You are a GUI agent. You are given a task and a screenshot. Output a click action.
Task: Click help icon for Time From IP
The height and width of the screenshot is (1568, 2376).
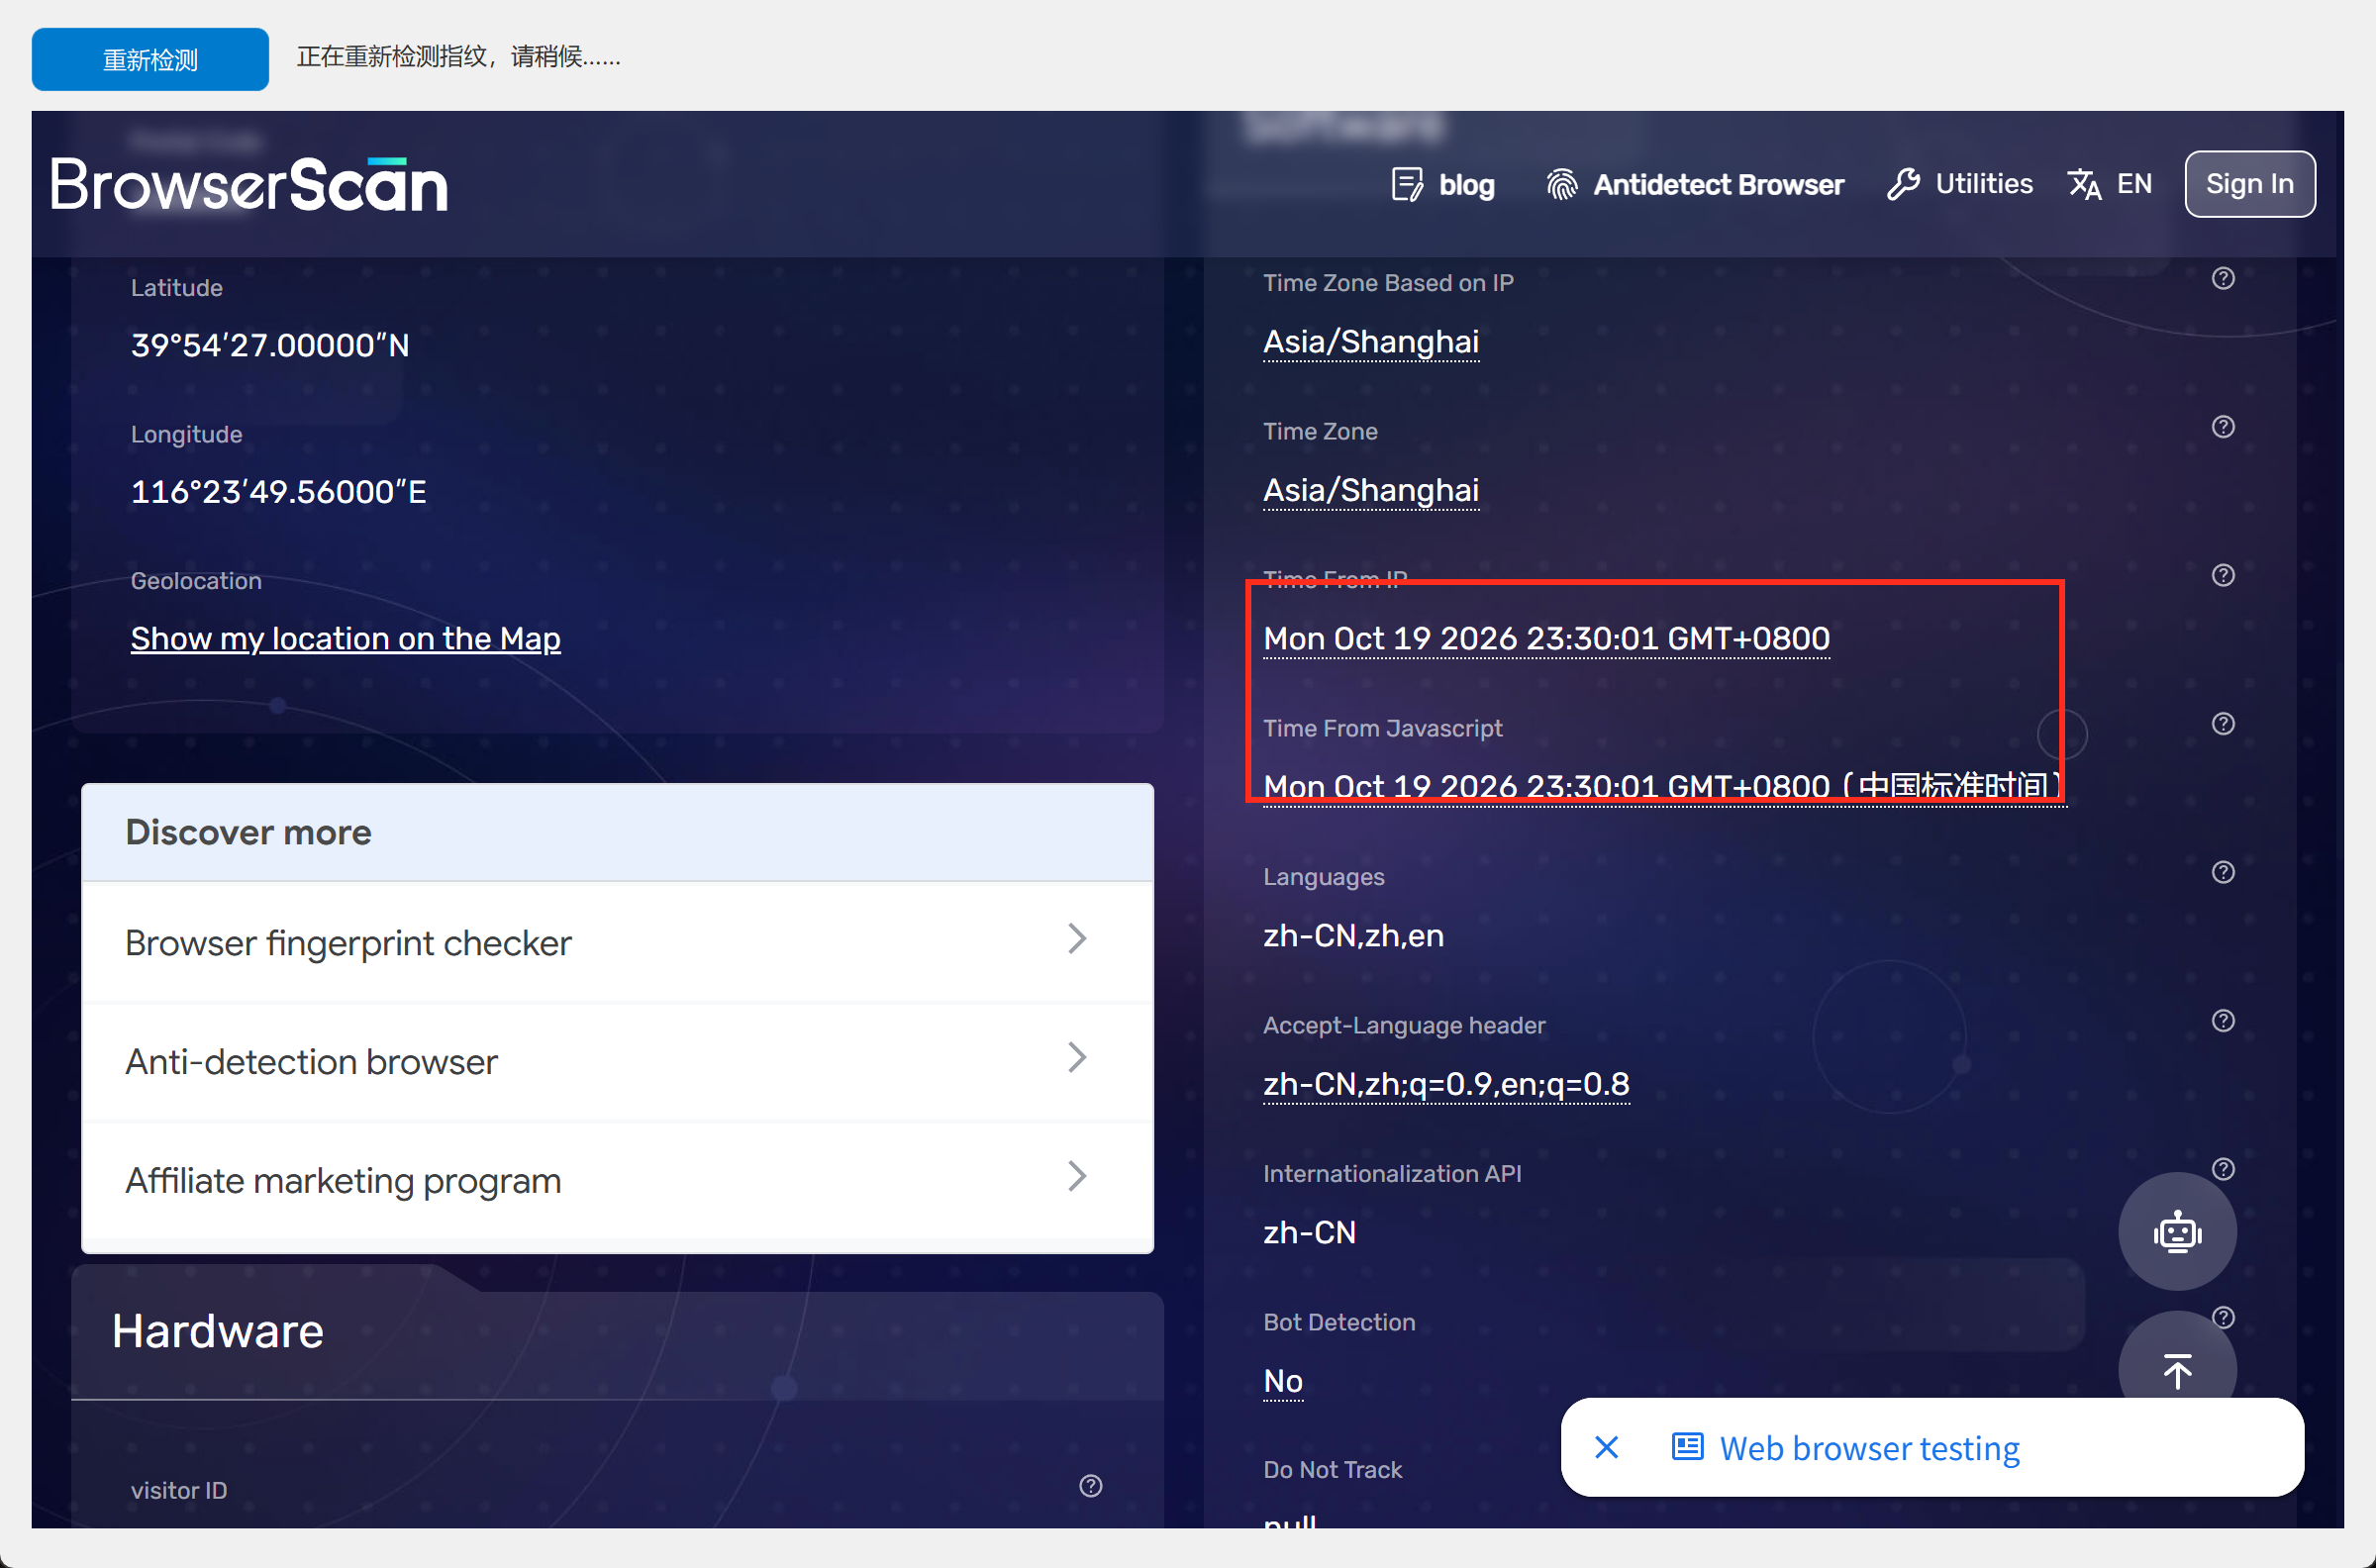tap(2223, 575)
